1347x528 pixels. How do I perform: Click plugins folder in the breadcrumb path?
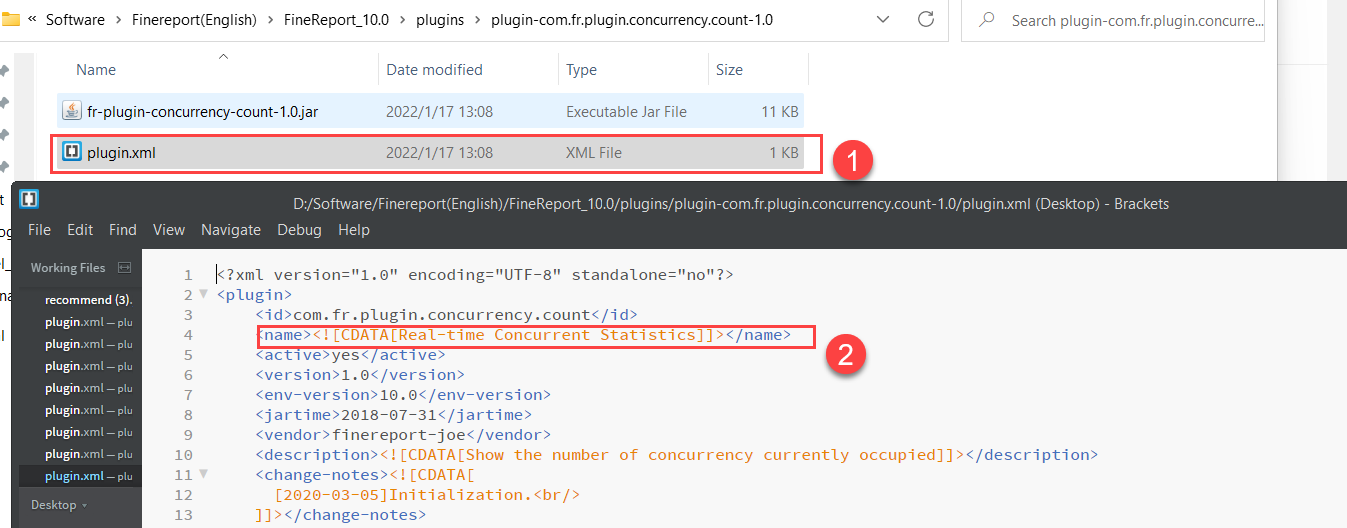coord(438,20)
